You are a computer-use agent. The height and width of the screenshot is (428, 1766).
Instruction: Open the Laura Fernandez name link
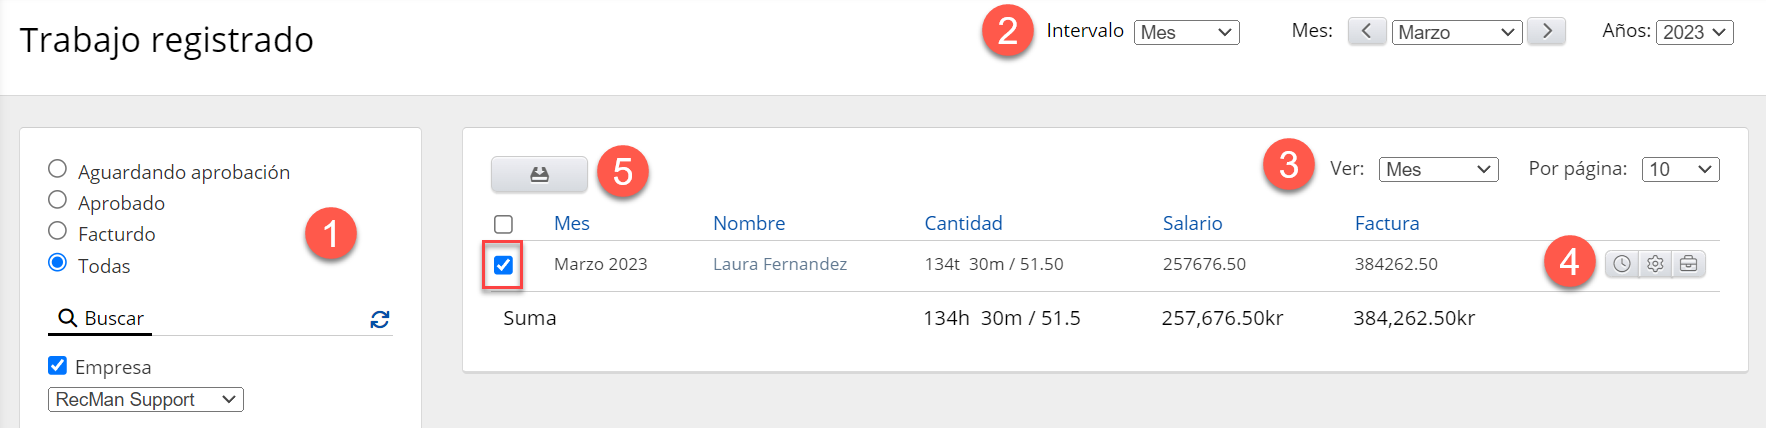point(780,264)
